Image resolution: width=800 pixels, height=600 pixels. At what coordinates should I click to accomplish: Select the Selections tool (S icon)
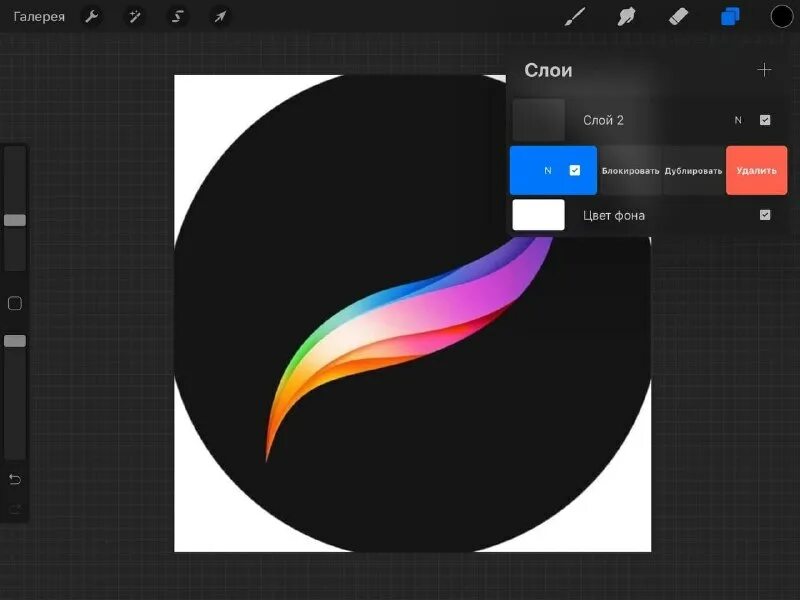[176, 16]
